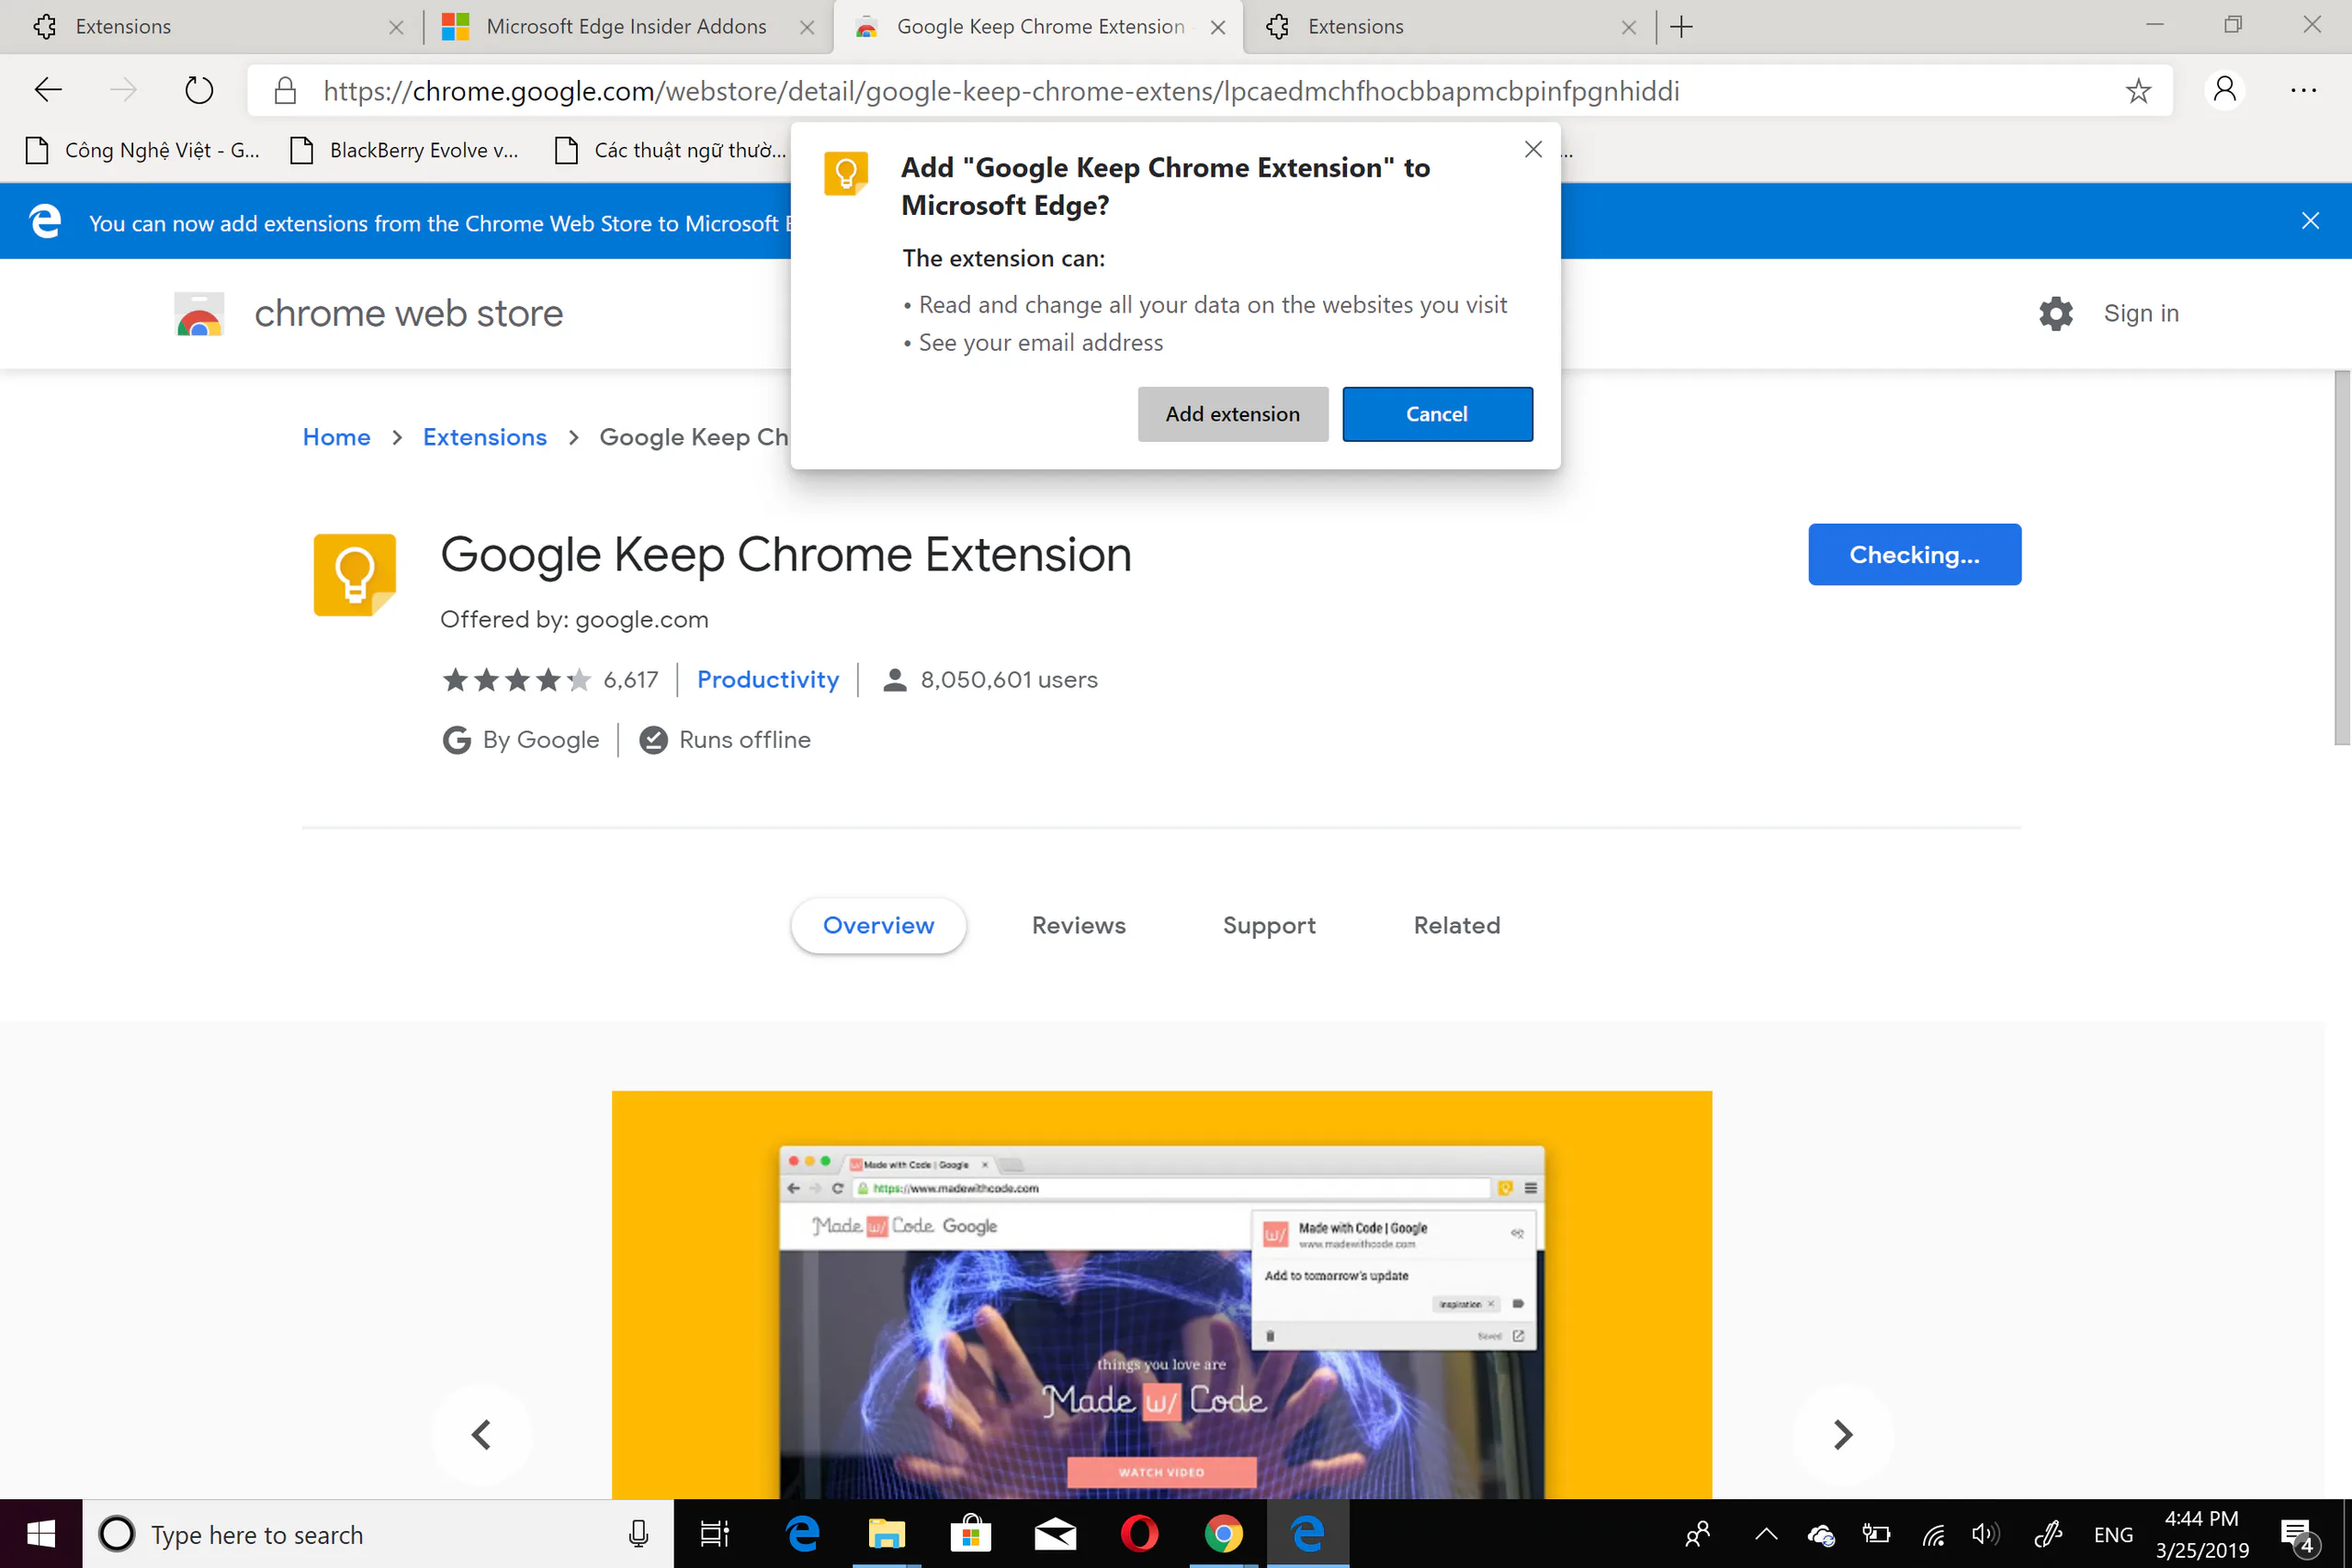Go to Extensions breadcrumb link
Screen dimensions: 2352x1568
[x=485, y=437]
